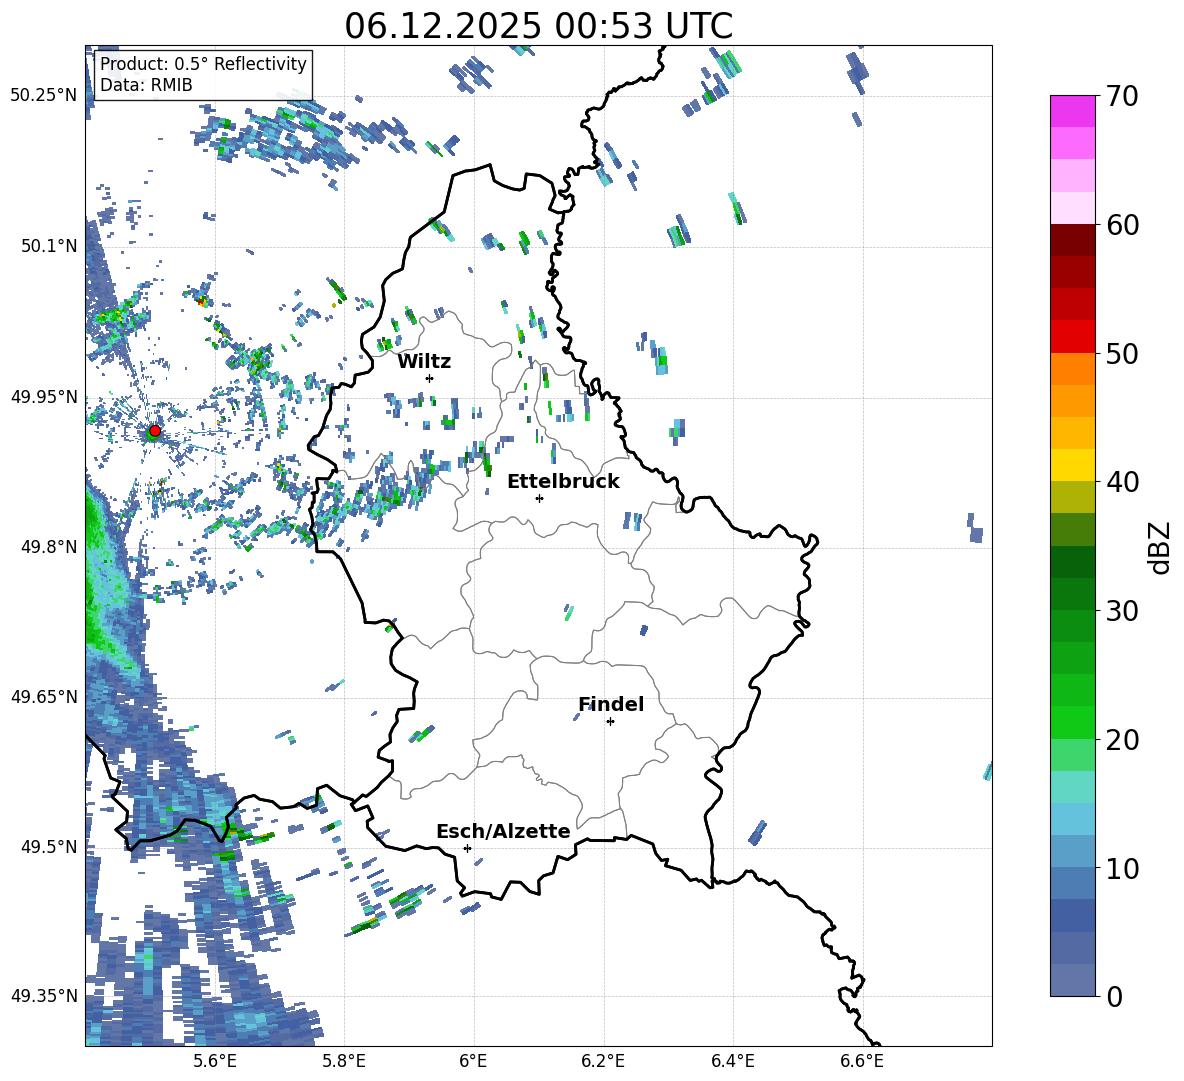Select the Esch/Alzette city label
Viewport: 1184px width, 1081px height.
(x=503, y=831)
